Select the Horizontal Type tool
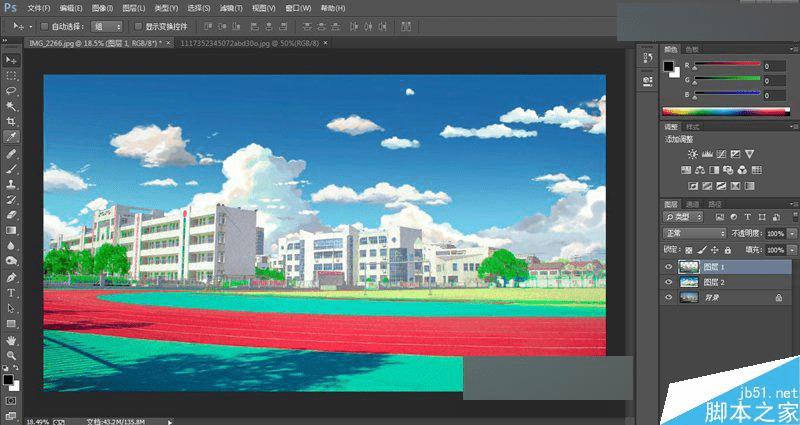This screenshot has height=425, width=800. (x=11, y=293)
